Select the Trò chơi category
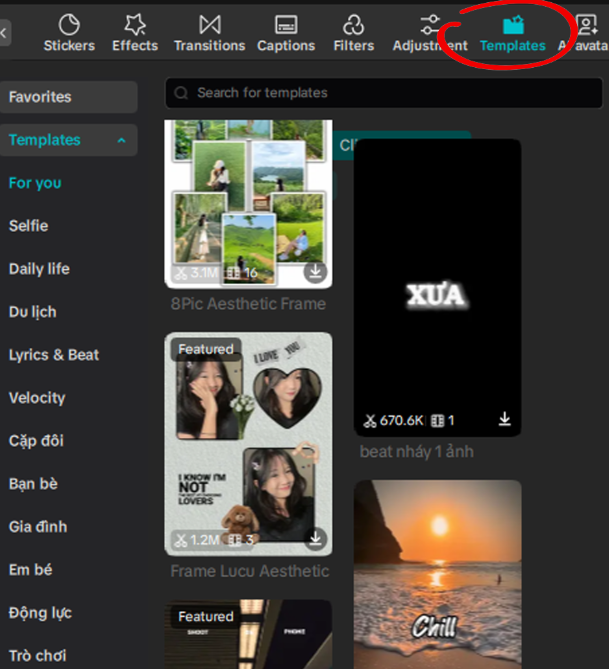The image size is (609, 669). tap(38, 656)
